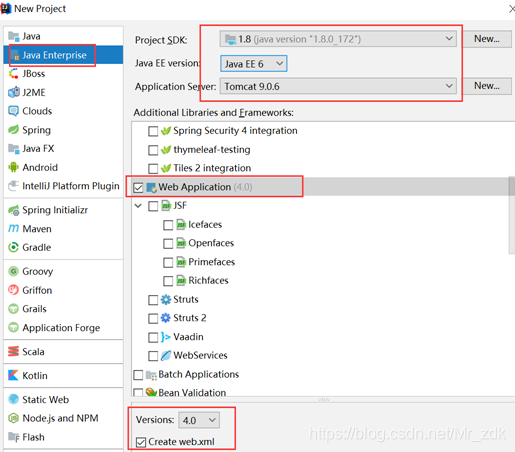The image size is (515, 452).
Task: Check the Tiles 2 integration checkbox
Action: (x=153, y=169)
